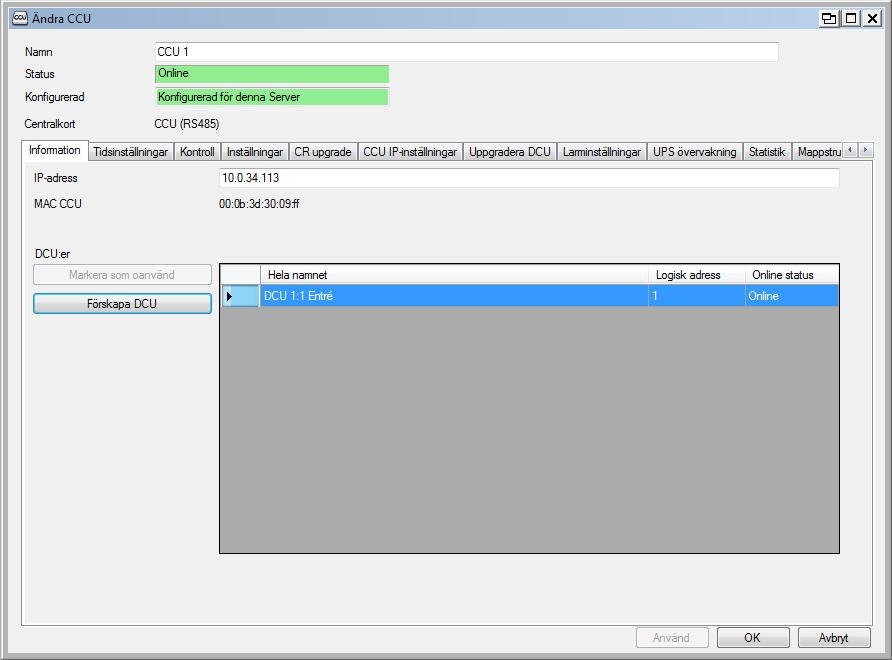Switch to CCU IP-inställningar tab
Viewport: 892px width, 660px height.
point(410,152)
